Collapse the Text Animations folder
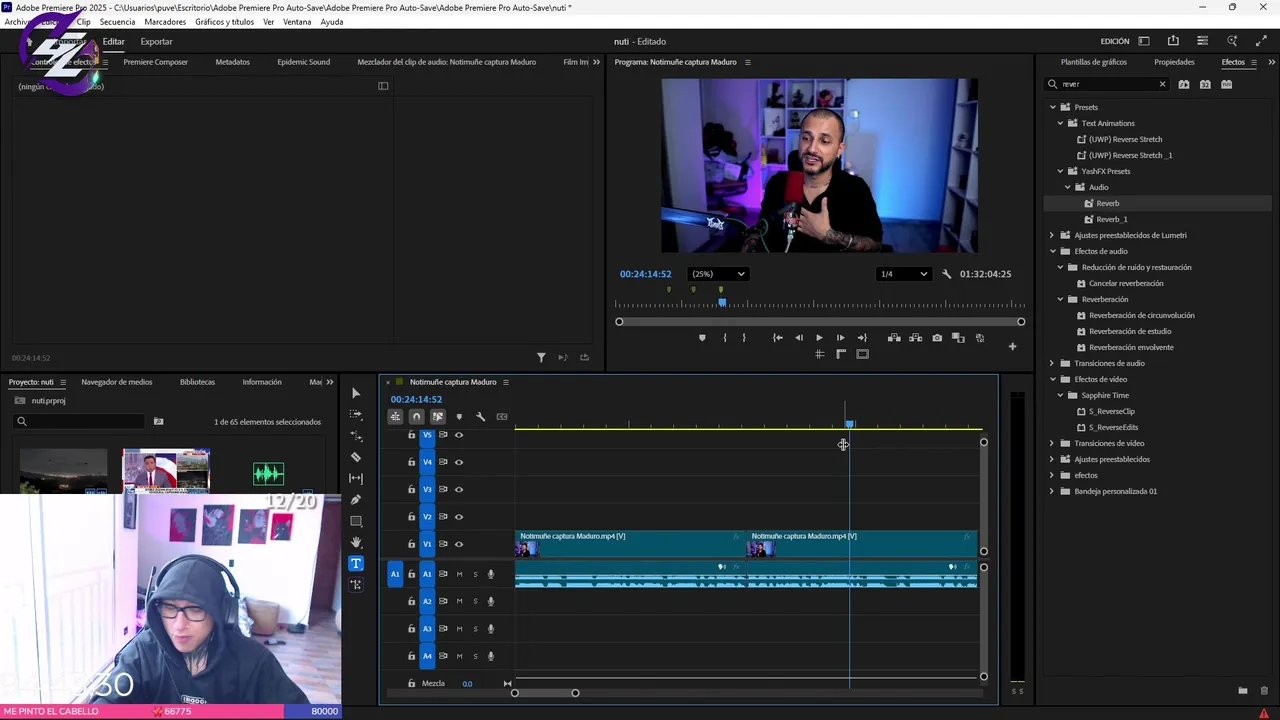This screenshot has height=720, width=1280. click(1060, 123)
